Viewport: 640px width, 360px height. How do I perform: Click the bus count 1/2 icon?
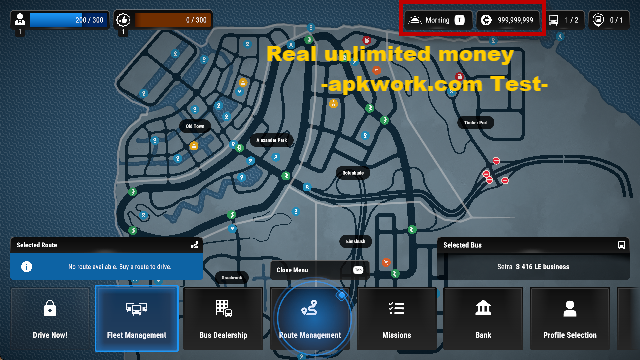(553, 20)
